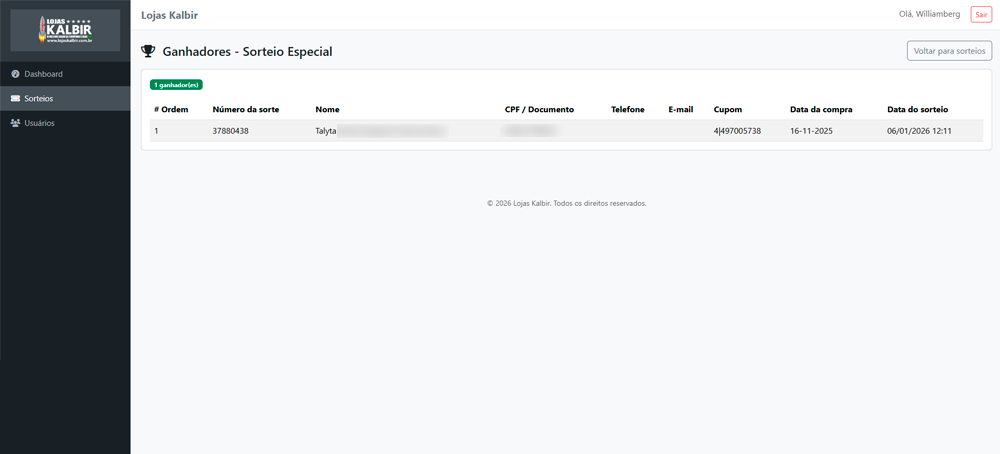Click the Telefone column header
The height and width of the screenshot is (454, 1000).
[x=628, y=110]
